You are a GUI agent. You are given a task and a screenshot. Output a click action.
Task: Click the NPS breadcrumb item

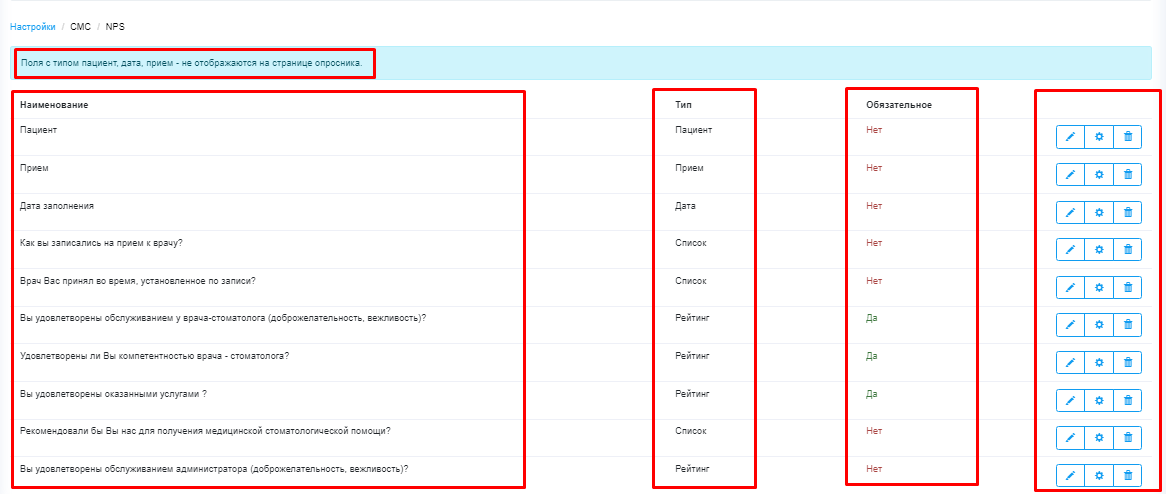(115, 27)
